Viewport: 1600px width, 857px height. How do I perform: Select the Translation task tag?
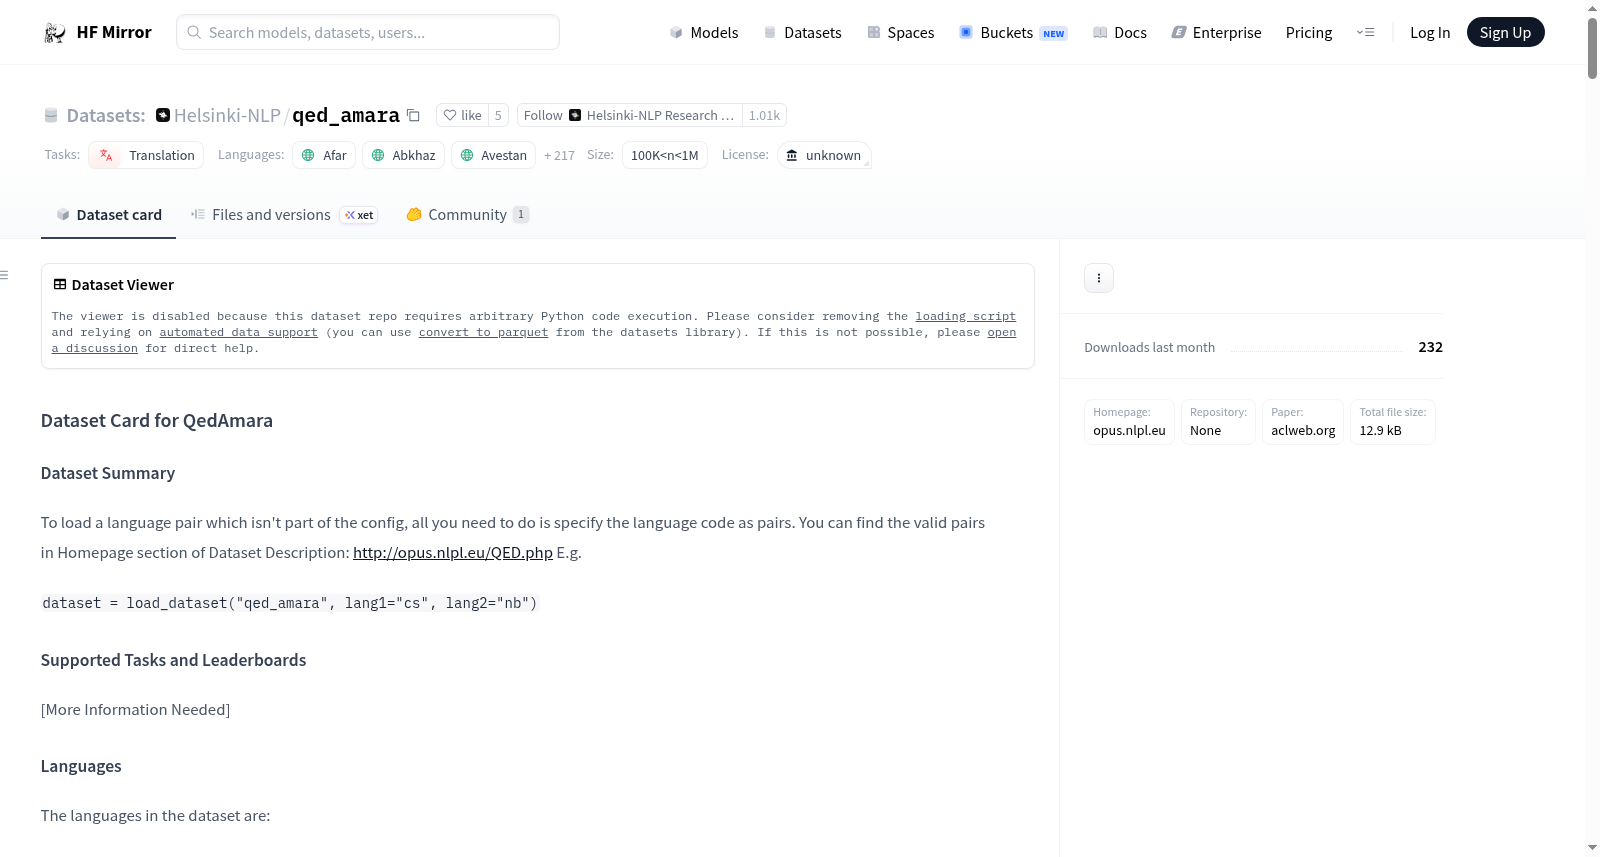pos(146,155)
